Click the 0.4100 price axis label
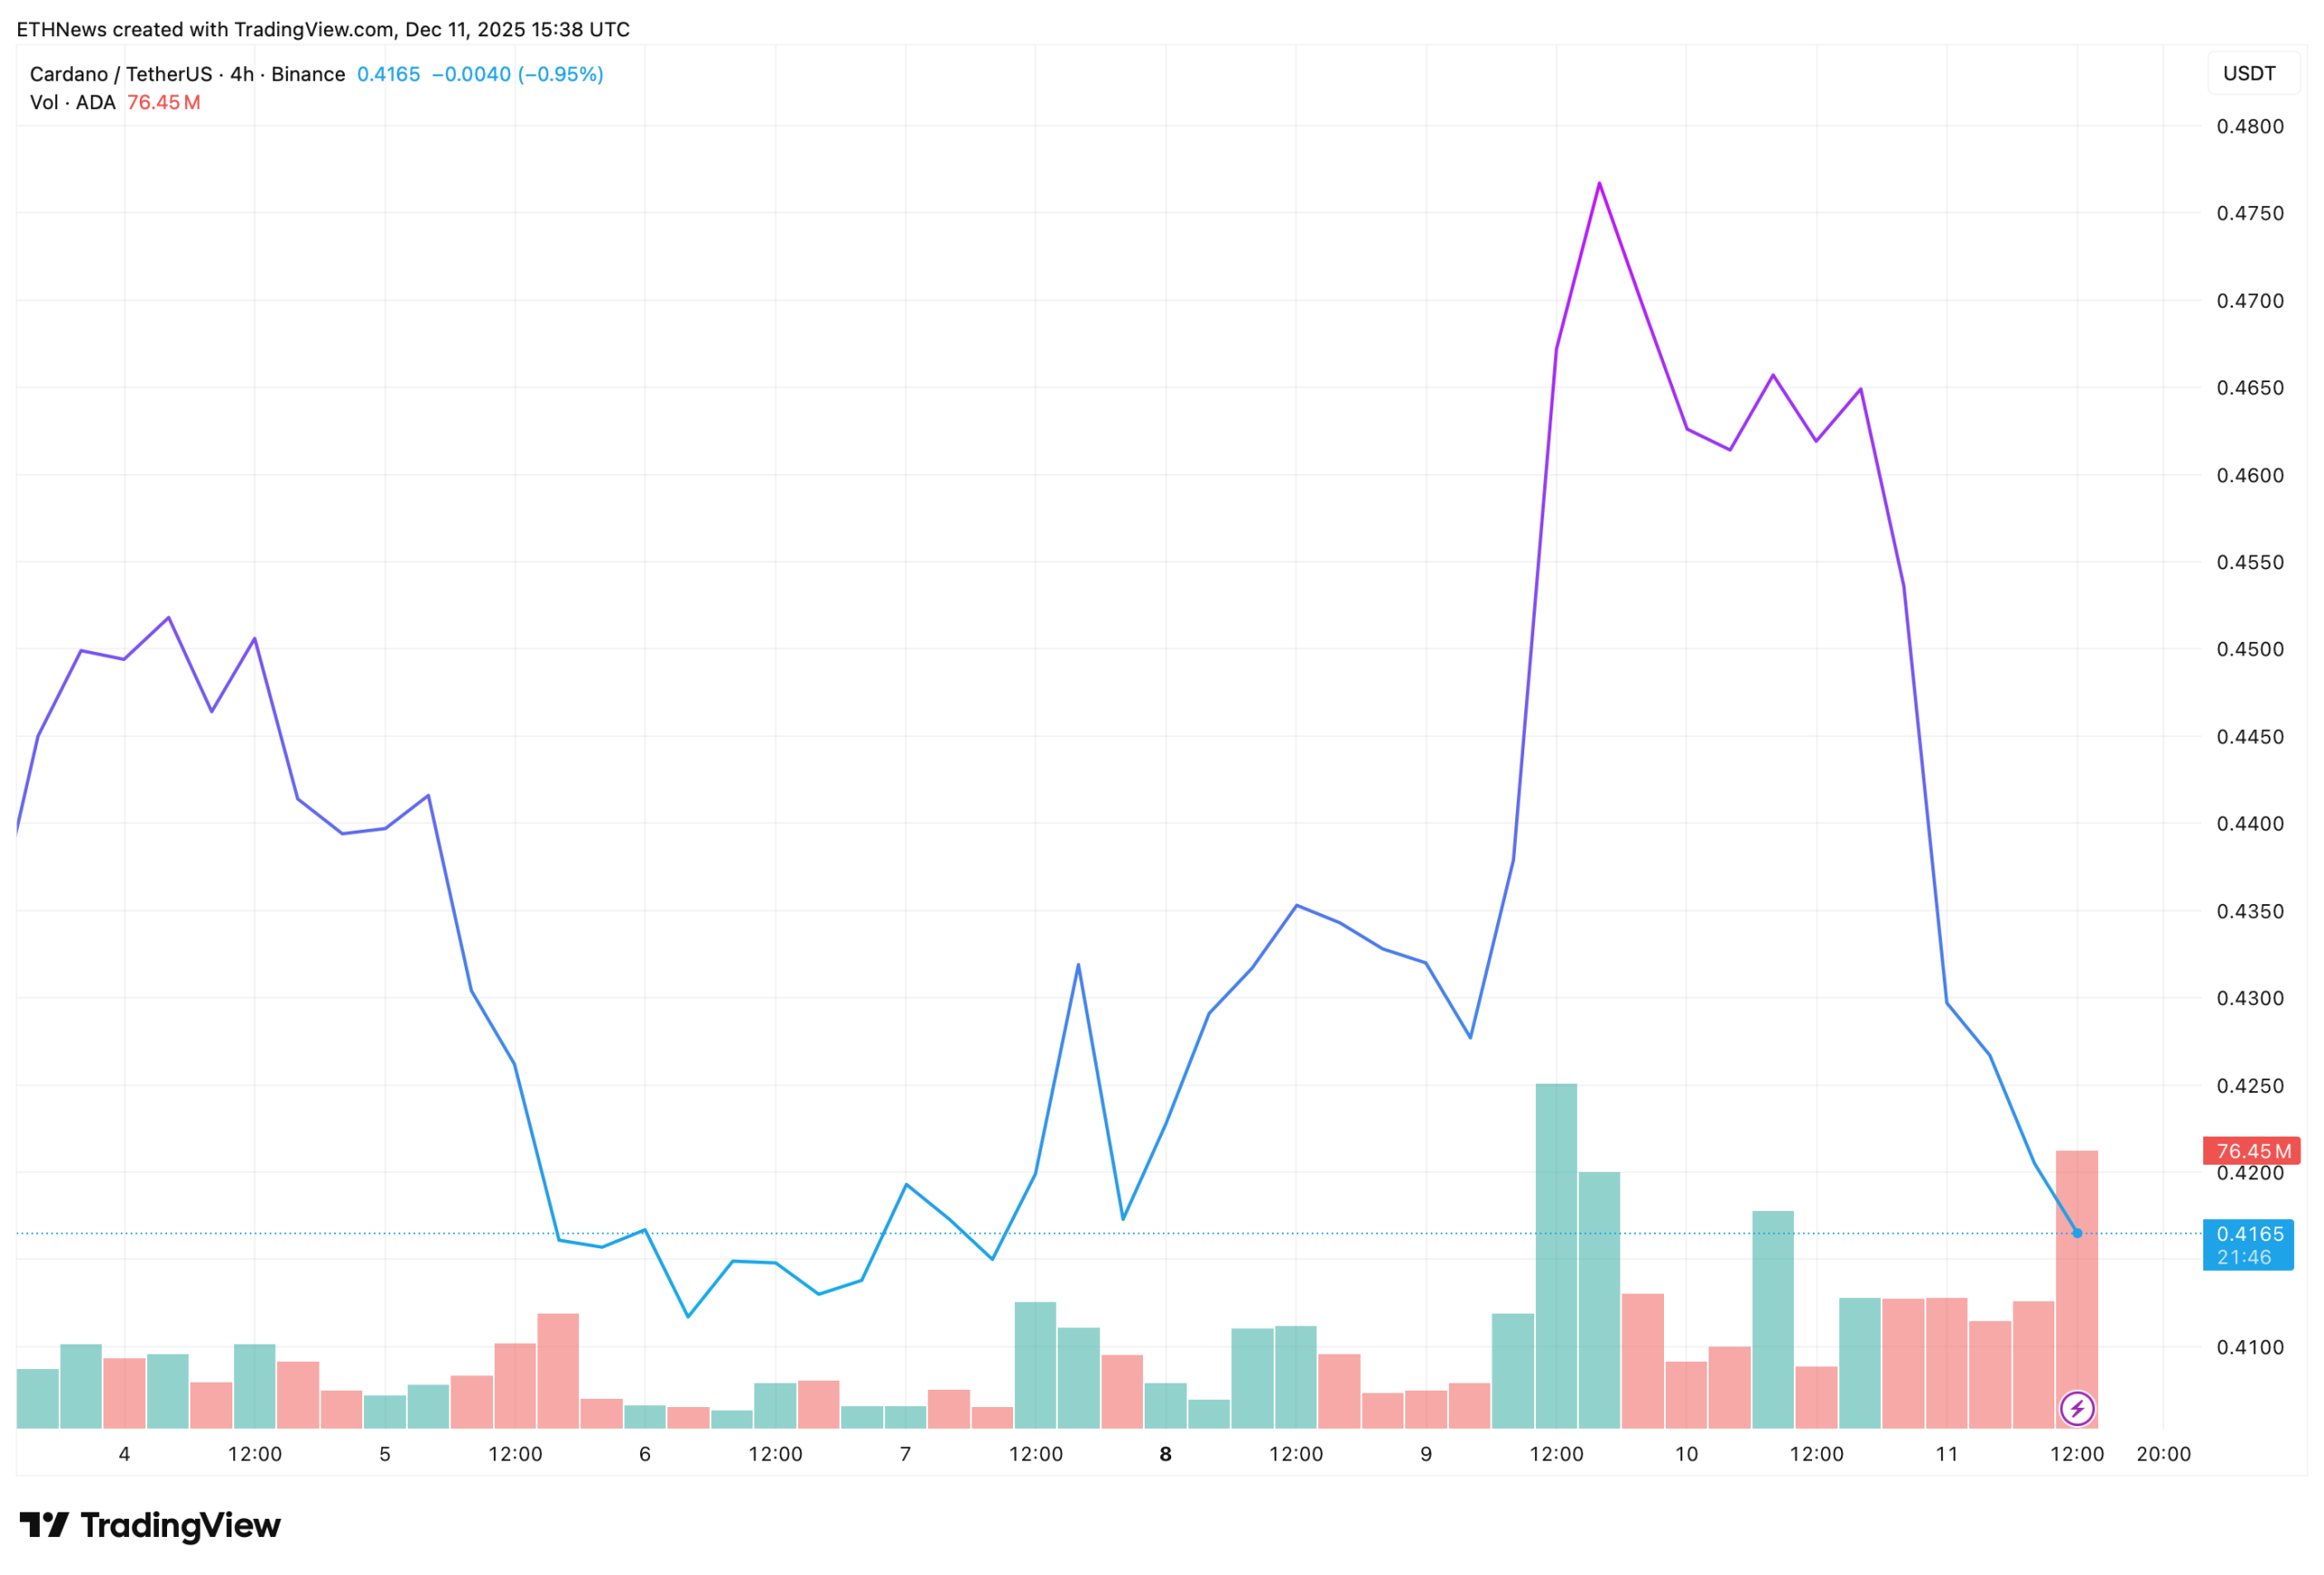 (x=2250, y=1348)
